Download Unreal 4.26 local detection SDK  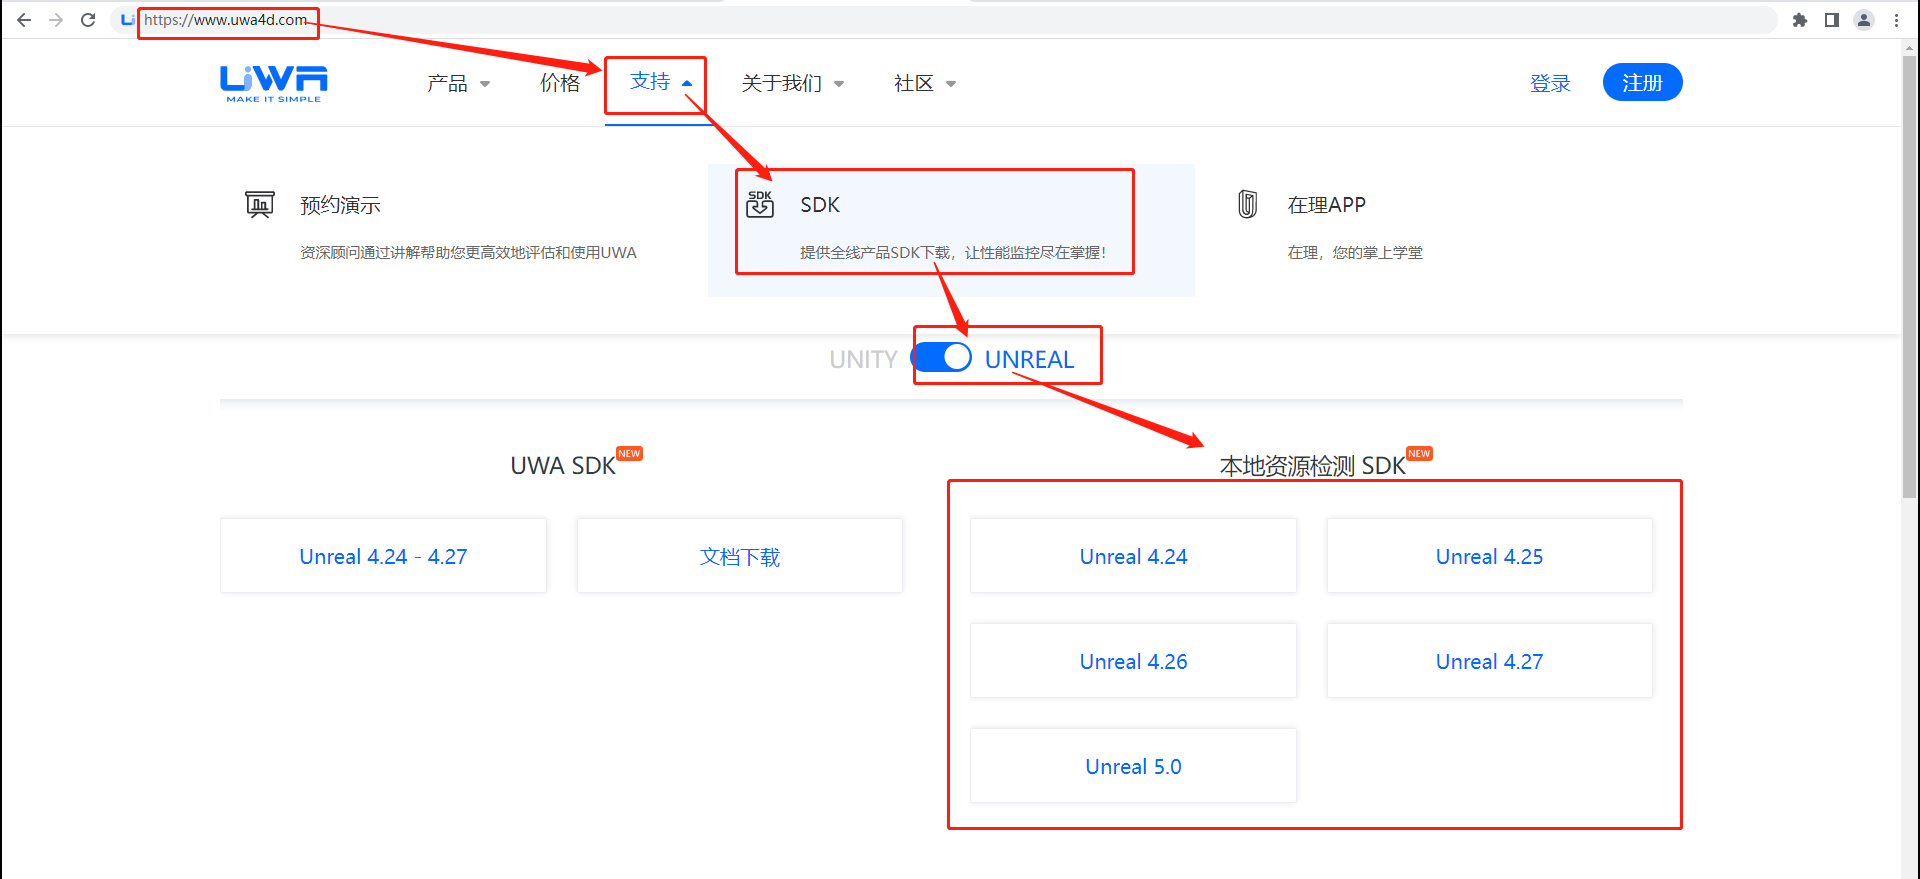(1133, 661)
